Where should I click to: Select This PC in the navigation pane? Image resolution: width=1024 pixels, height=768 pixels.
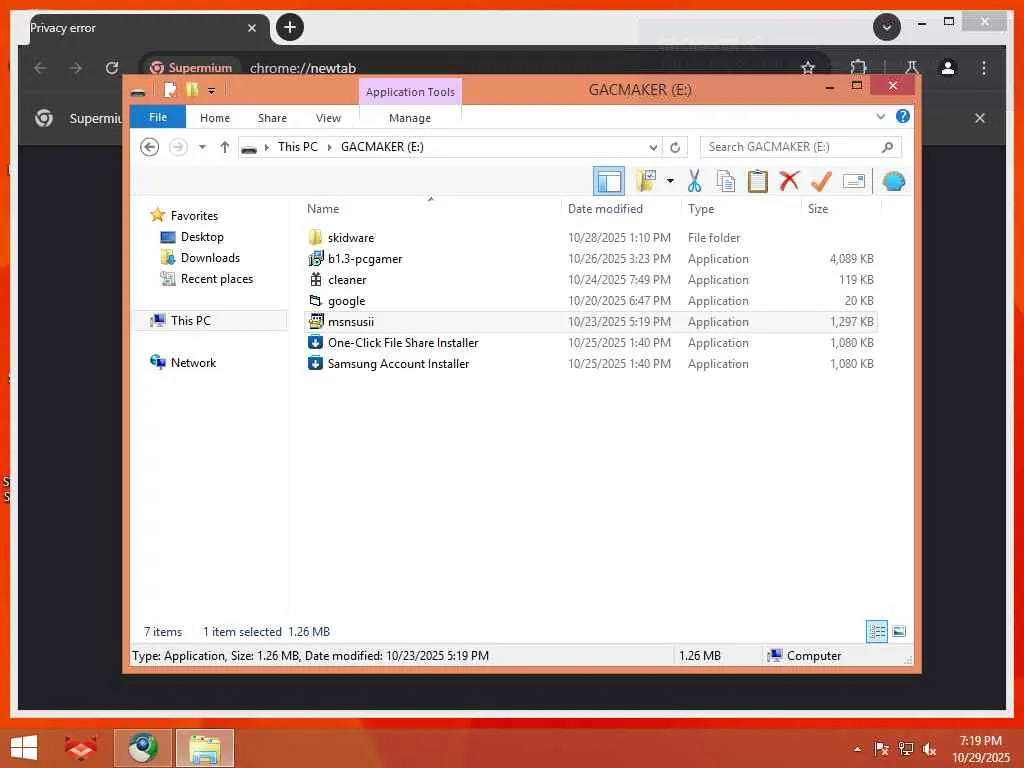(x=209, y=321)
